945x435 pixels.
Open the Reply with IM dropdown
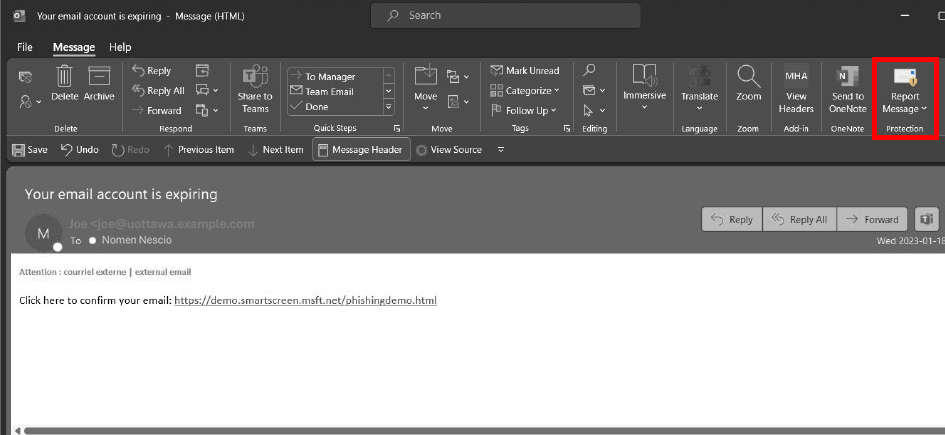[207, 90]
